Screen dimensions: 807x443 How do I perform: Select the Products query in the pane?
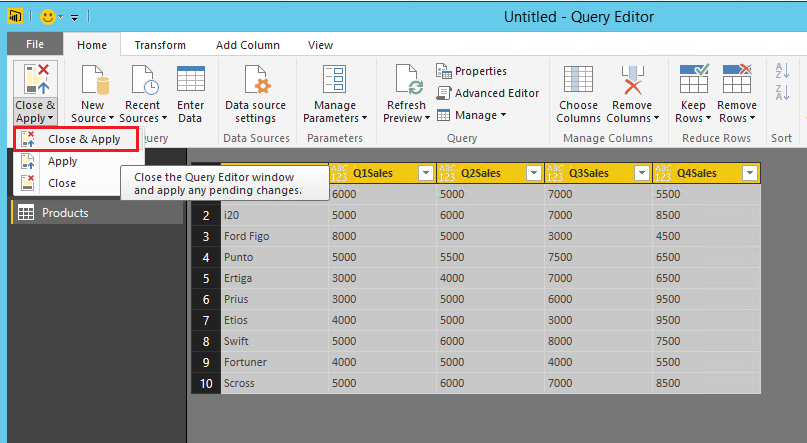pos(65,212)
